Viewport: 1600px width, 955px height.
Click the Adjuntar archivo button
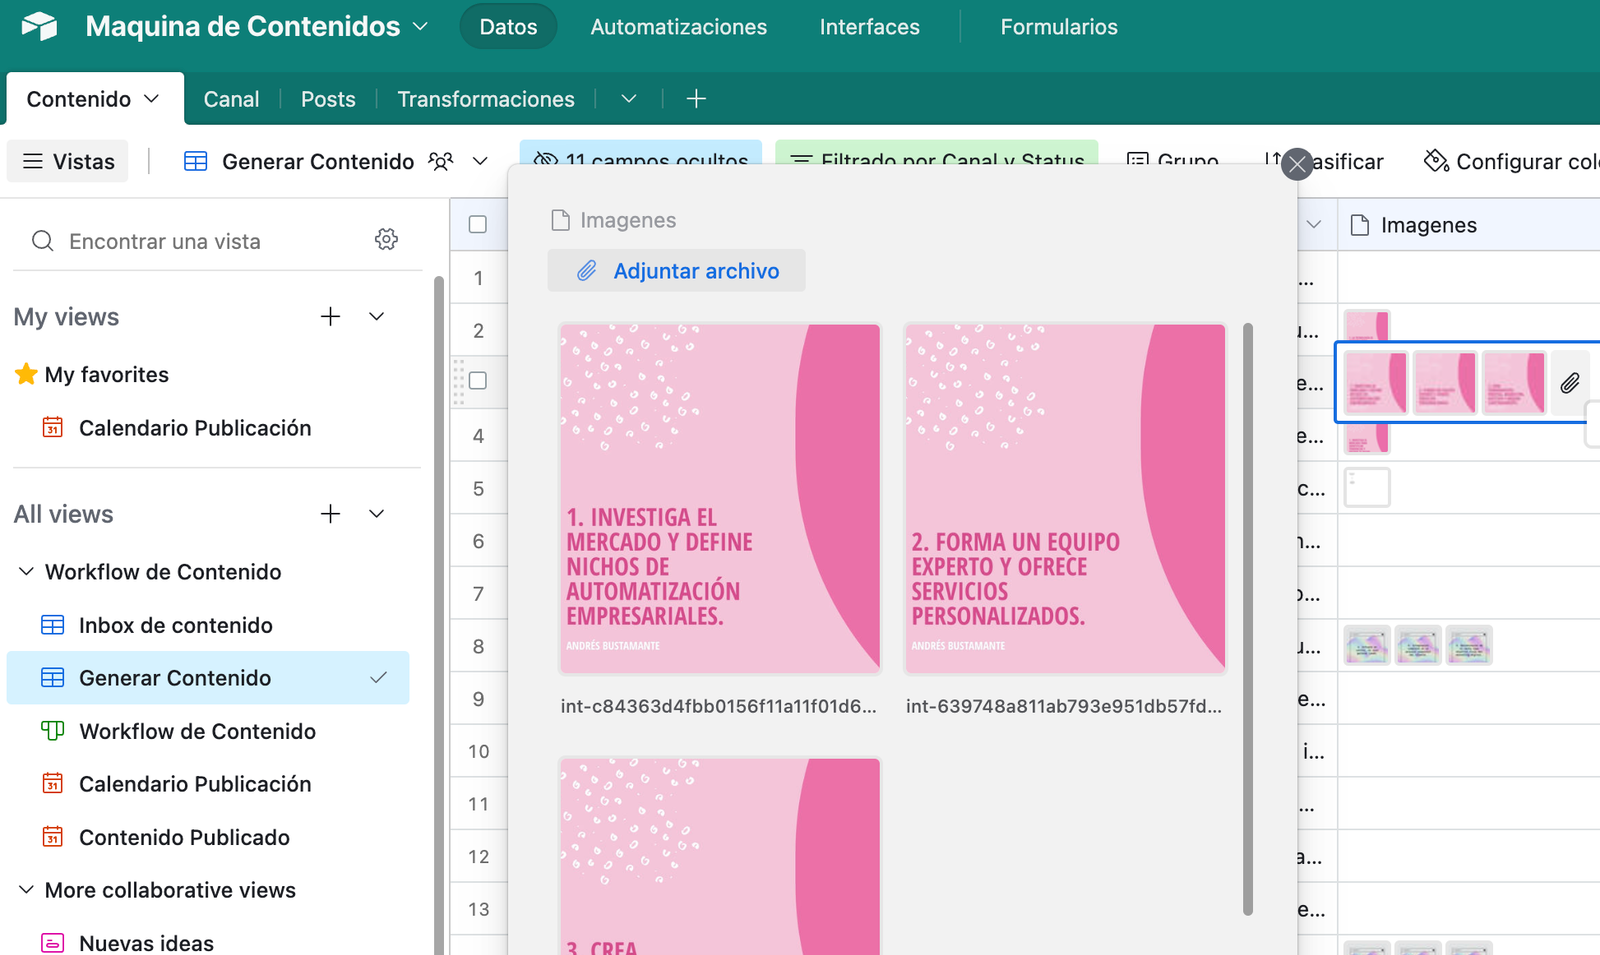677,271
